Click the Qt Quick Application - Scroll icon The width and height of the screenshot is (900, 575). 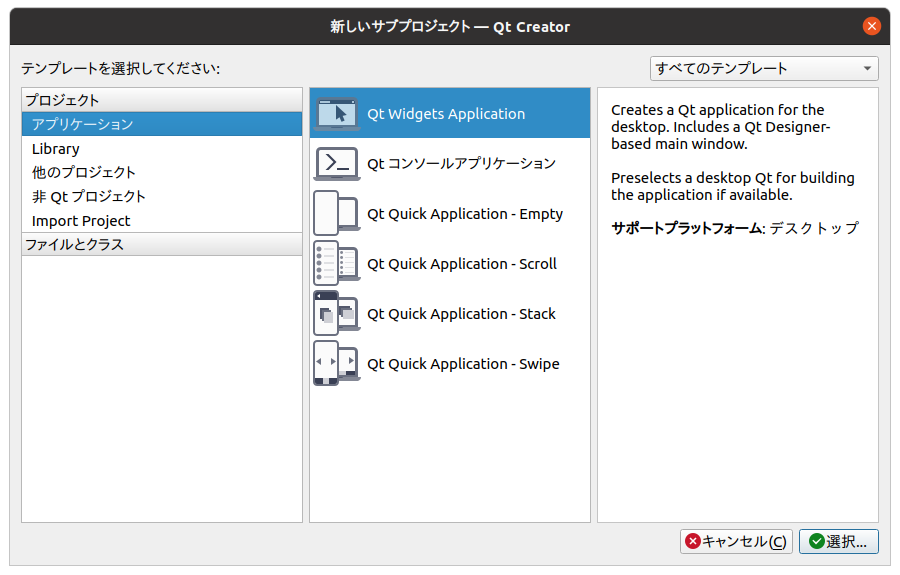coord(337,263)
